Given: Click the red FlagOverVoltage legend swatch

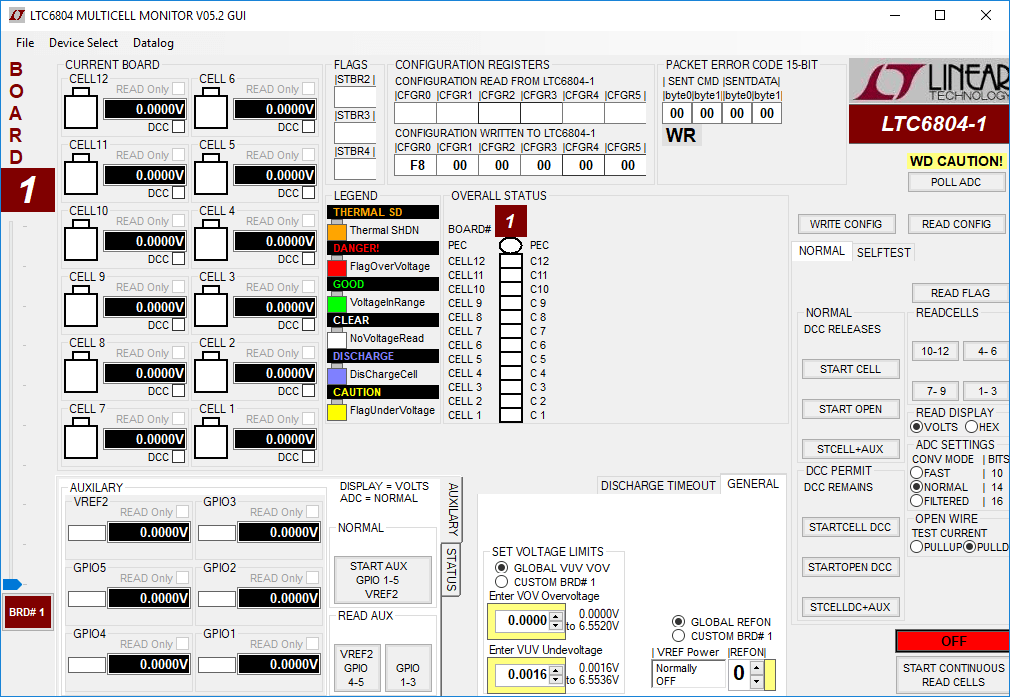Looking at the screenshot, I should (337, 267).
